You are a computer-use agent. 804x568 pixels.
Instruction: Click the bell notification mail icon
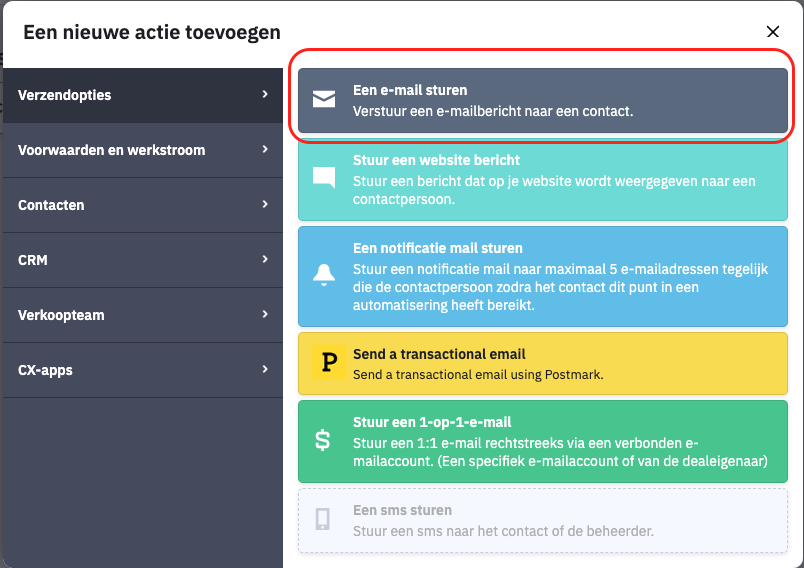coord(324,275)
